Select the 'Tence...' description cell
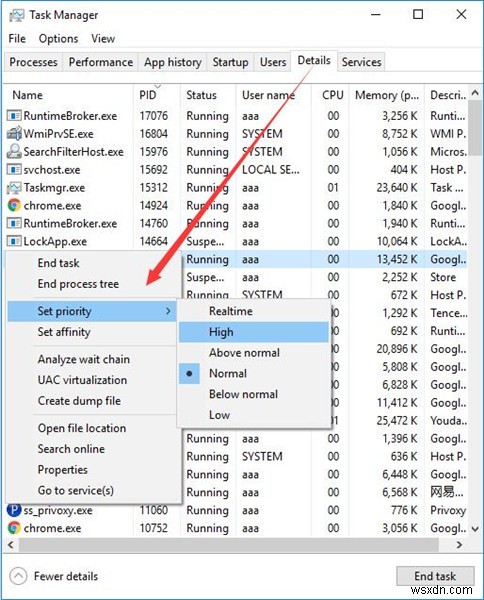Screen dimensions: 484x600 (448, 313)
